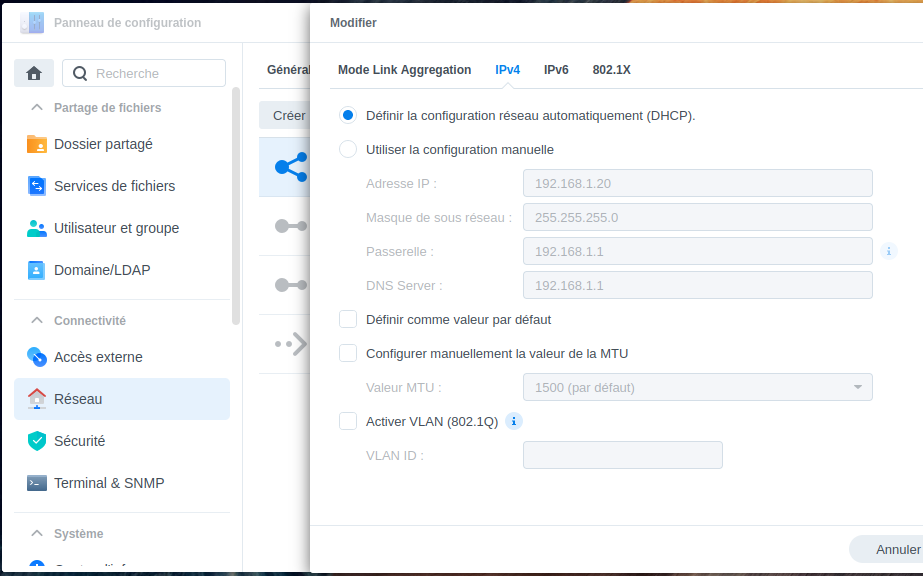Open Sécurité in sidebar
923x576 pixels.
coord(122,441)
